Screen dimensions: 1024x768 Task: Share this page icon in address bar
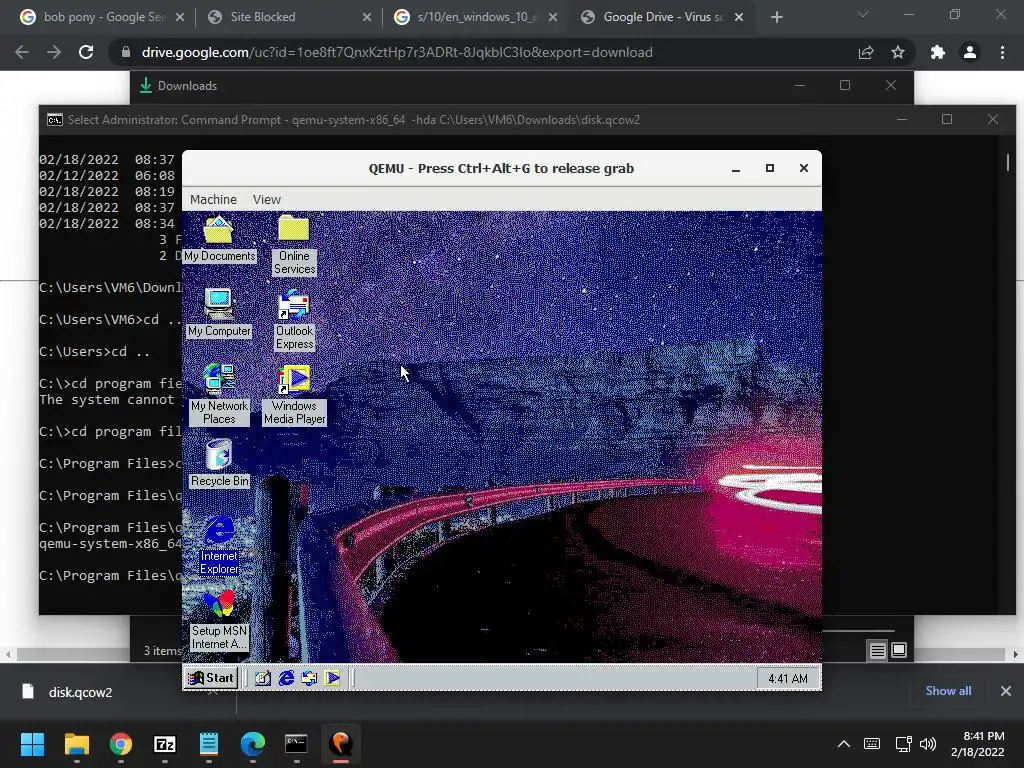pyautogui.click(x=866, y=52)
